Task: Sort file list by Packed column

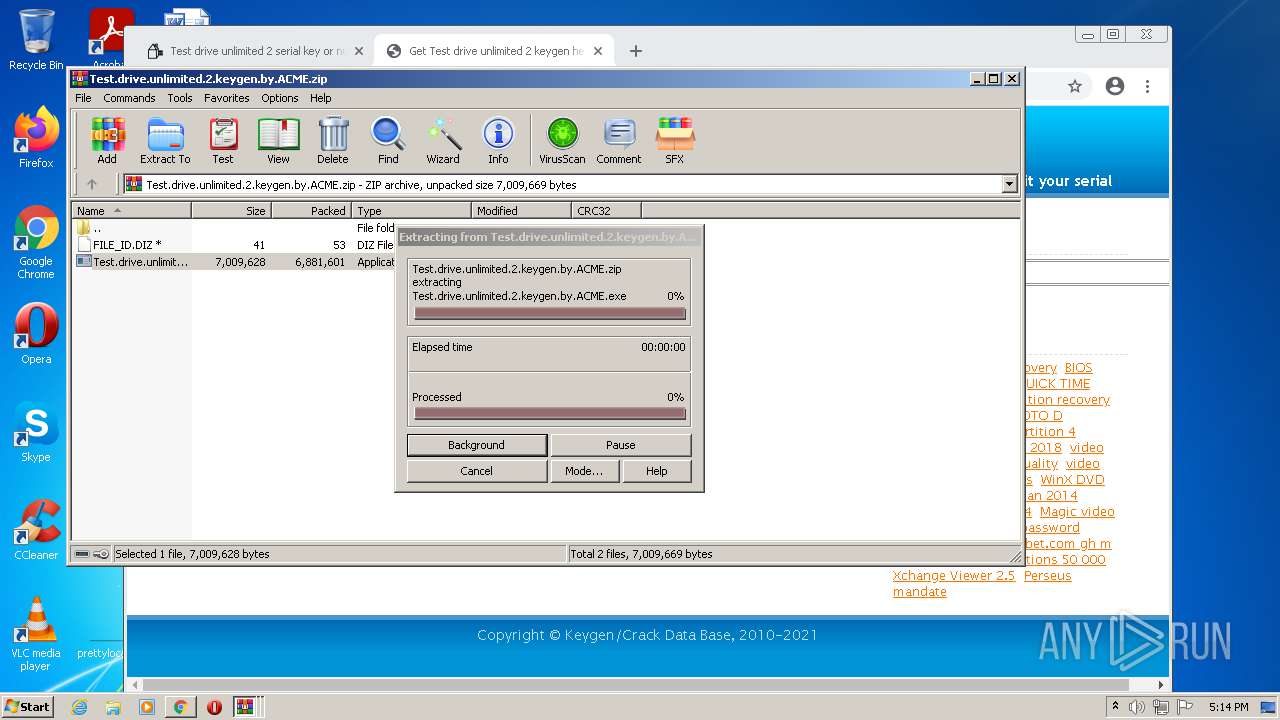Action: coord(311,211)
